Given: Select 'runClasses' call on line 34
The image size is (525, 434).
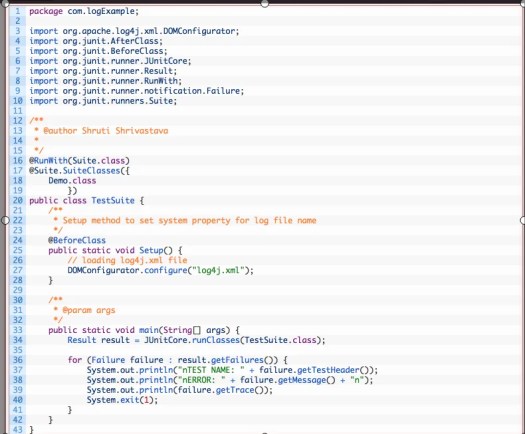Looking at the screenshot, I should pyautogui.click(x=216, y=340).
